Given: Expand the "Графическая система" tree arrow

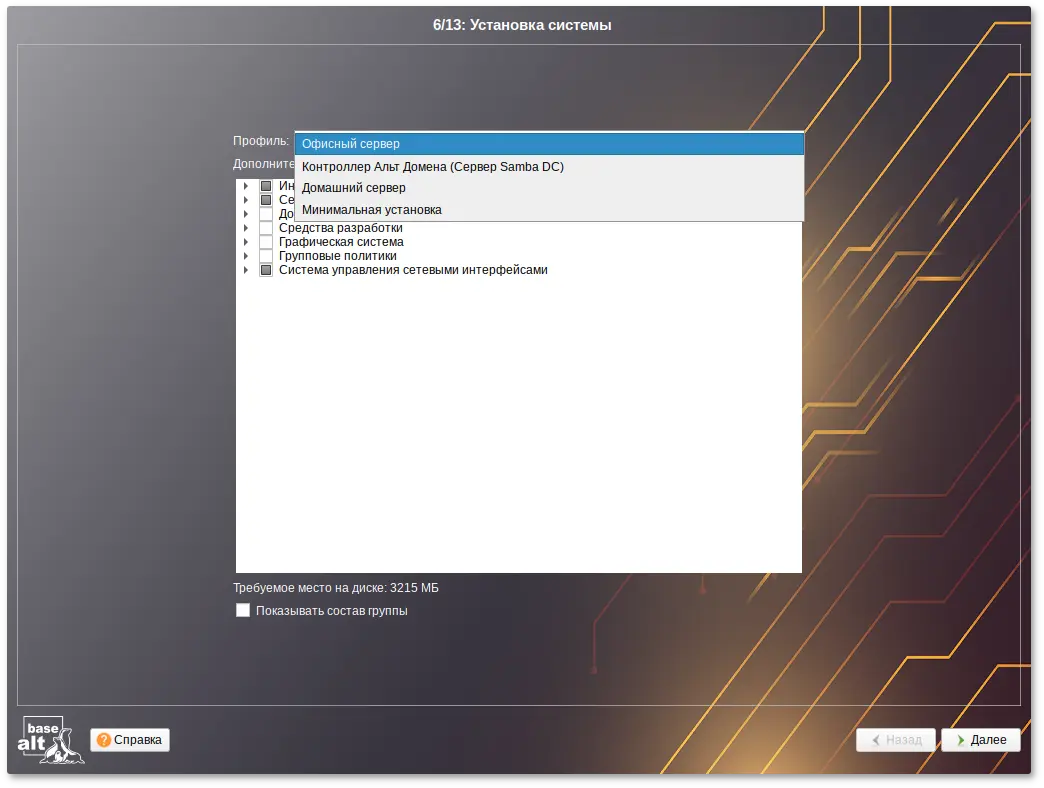Looking at the screenshot, I should (x=246, y=242).
